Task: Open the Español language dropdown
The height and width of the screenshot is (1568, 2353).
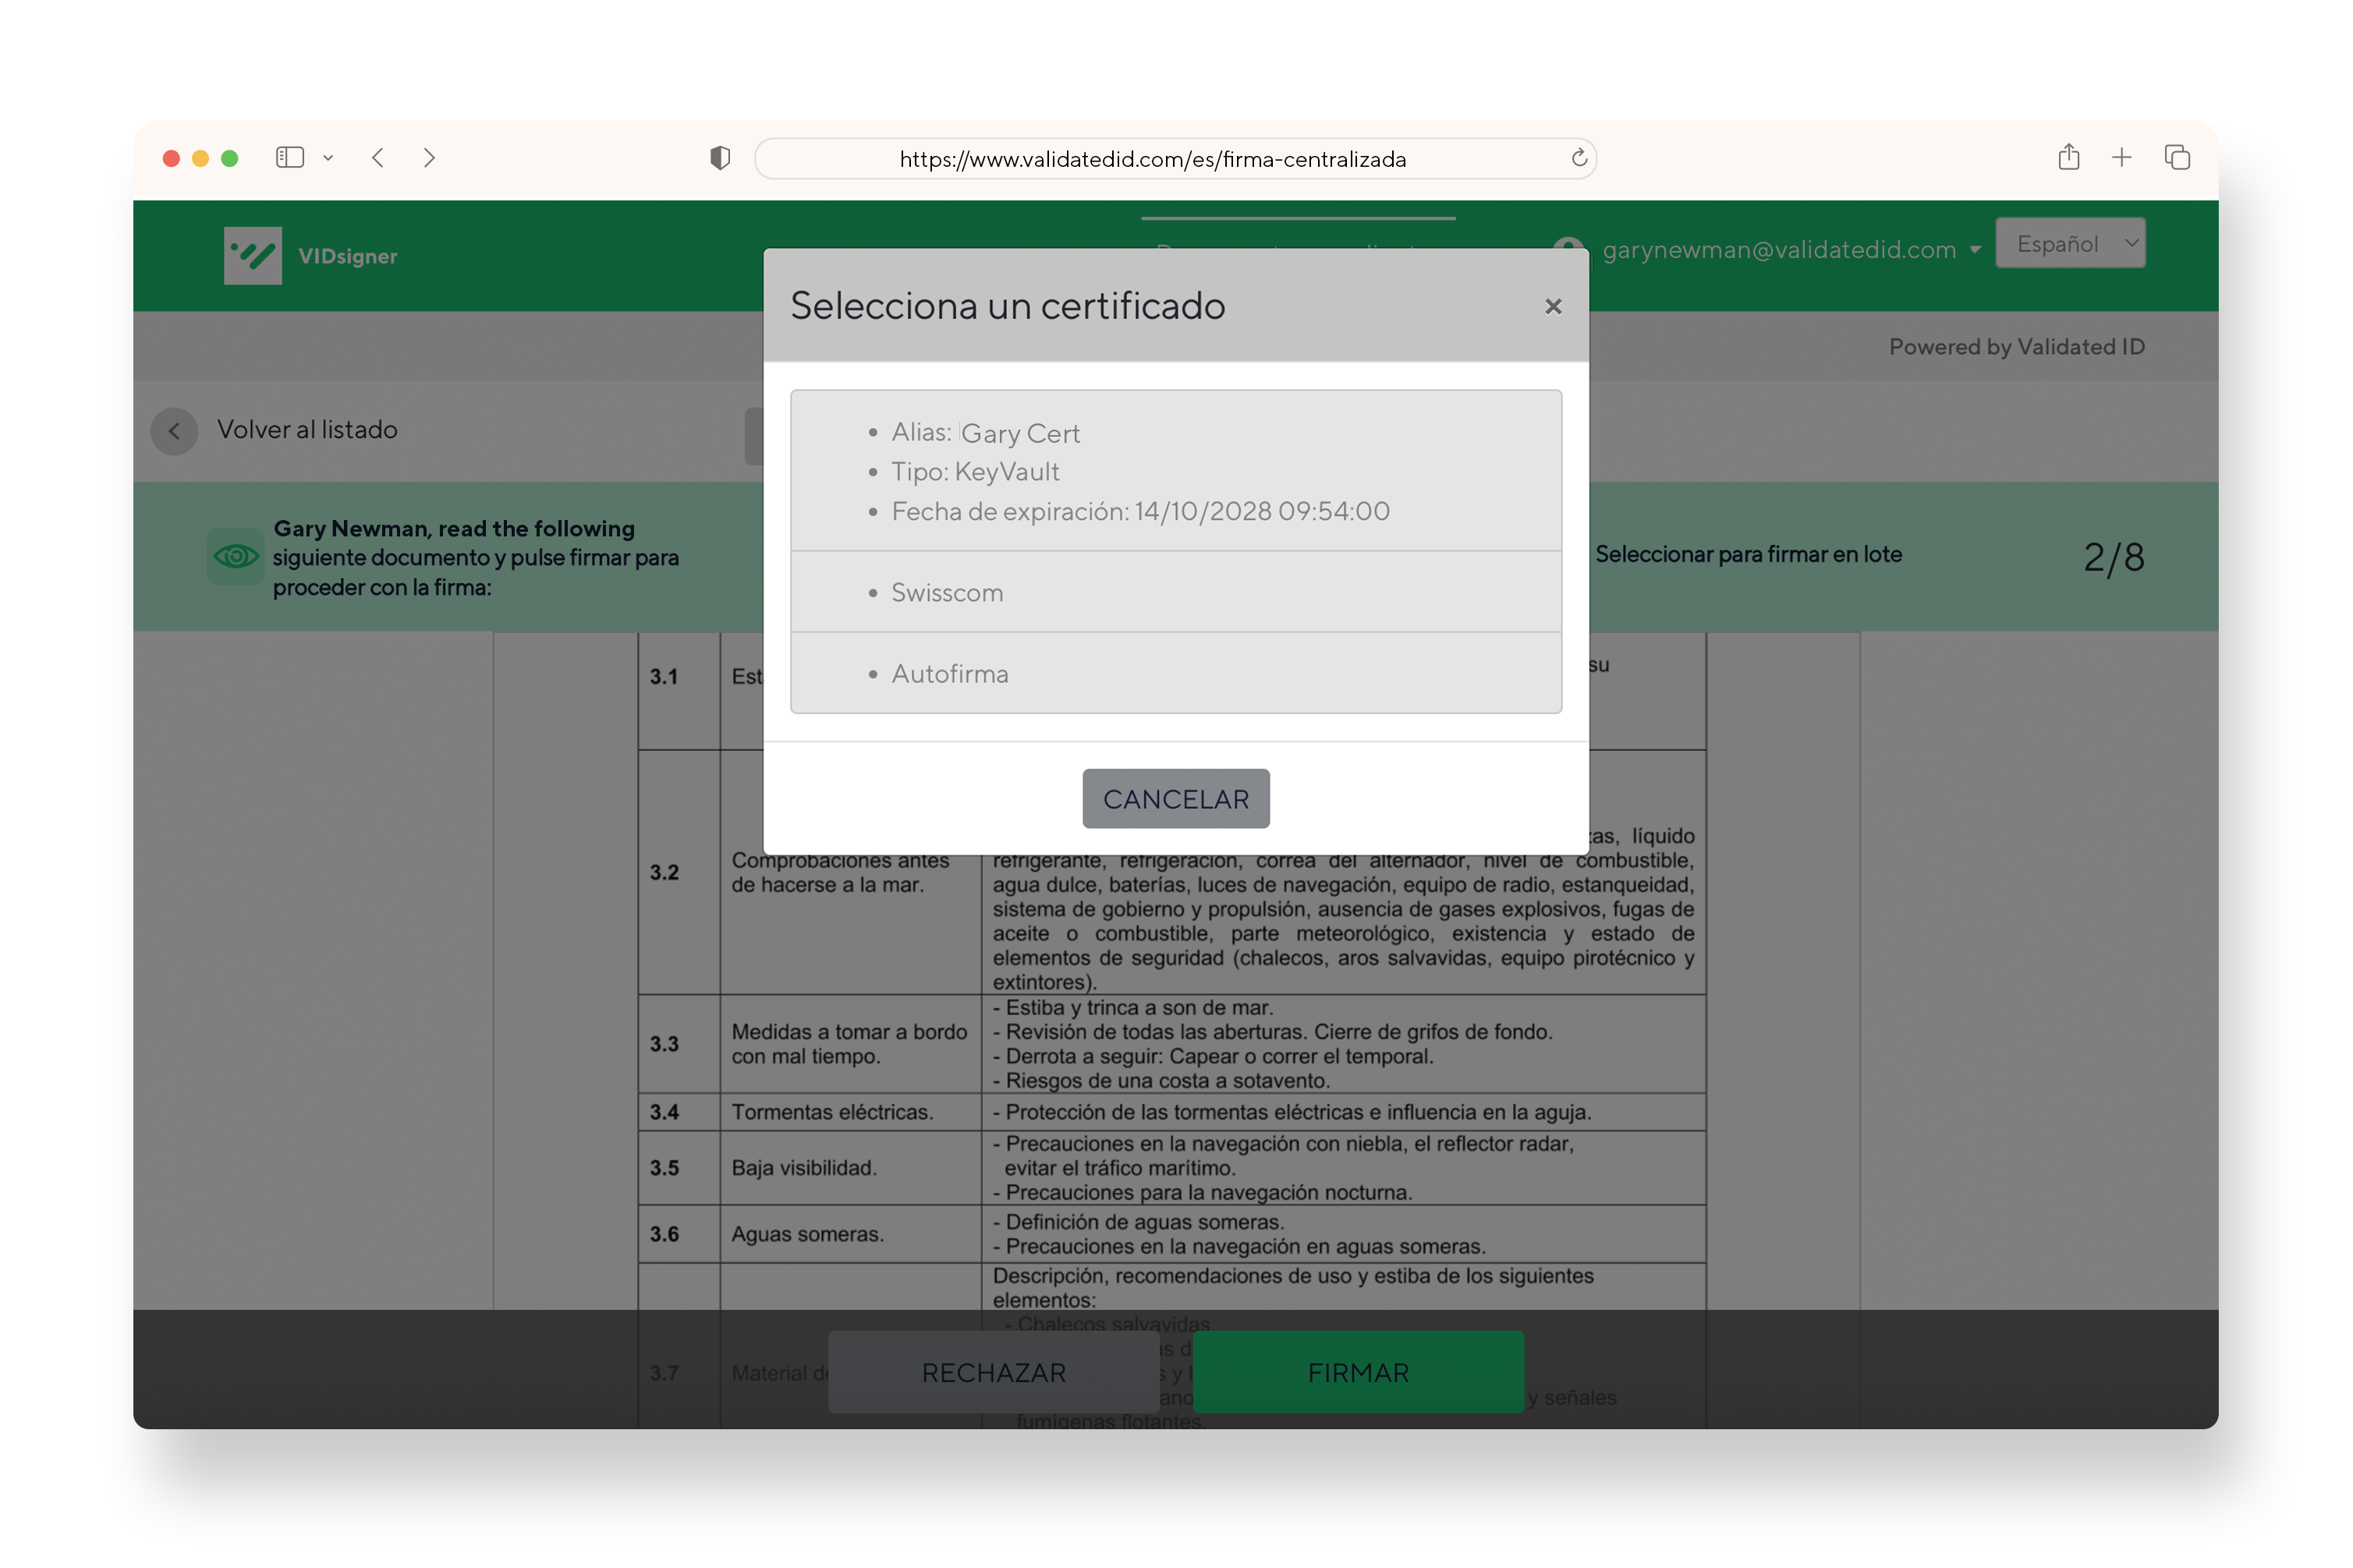Action: (2069, 243)
